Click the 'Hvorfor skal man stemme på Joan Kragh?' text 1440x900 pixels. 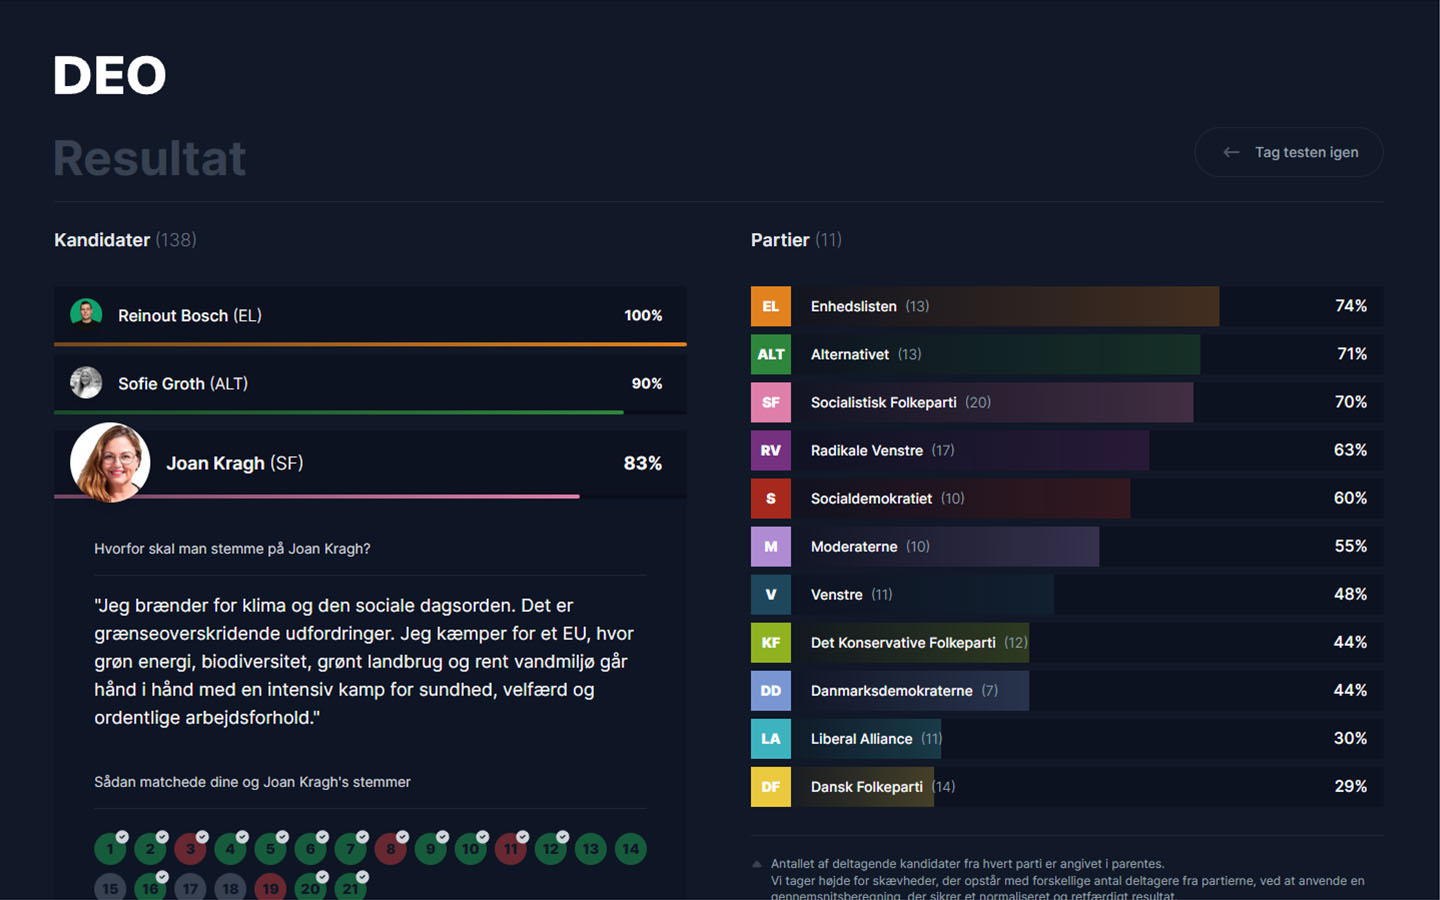coord(232,549)
